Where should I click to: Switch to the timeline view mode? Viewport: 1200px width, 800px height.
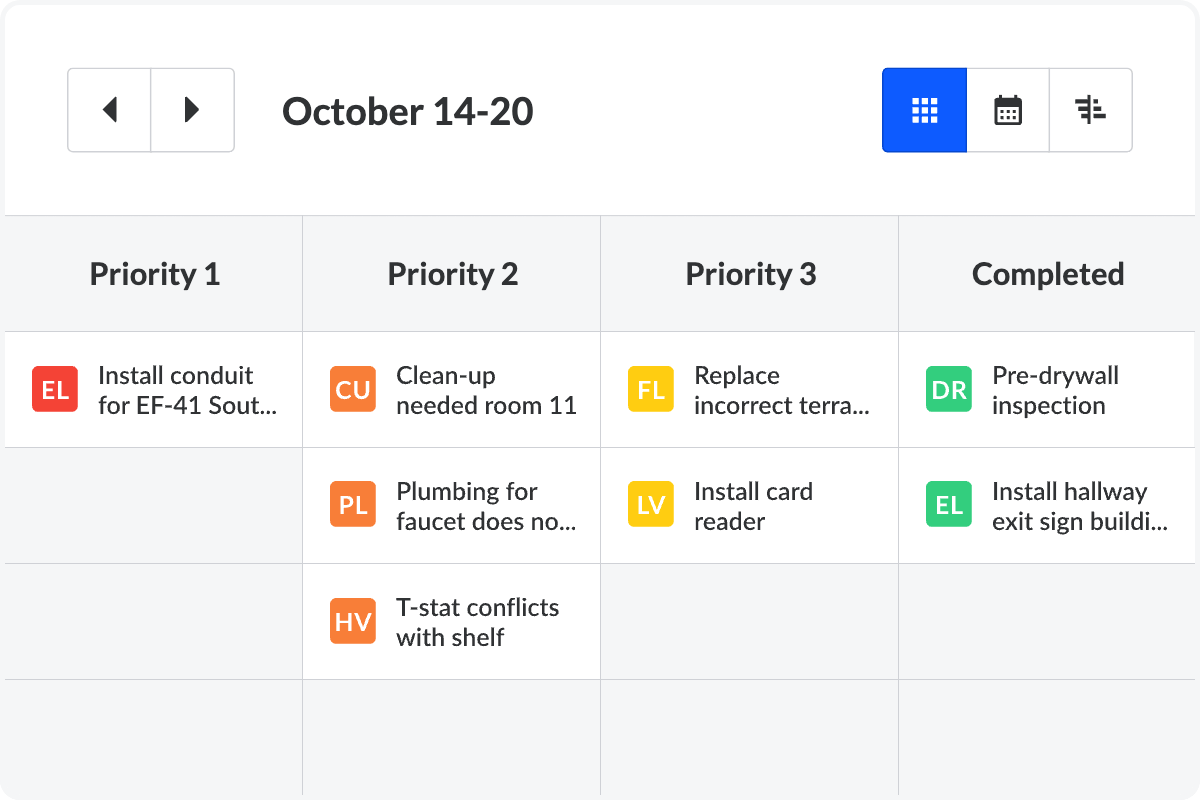pyautogui.click(x=1090, y=110)
